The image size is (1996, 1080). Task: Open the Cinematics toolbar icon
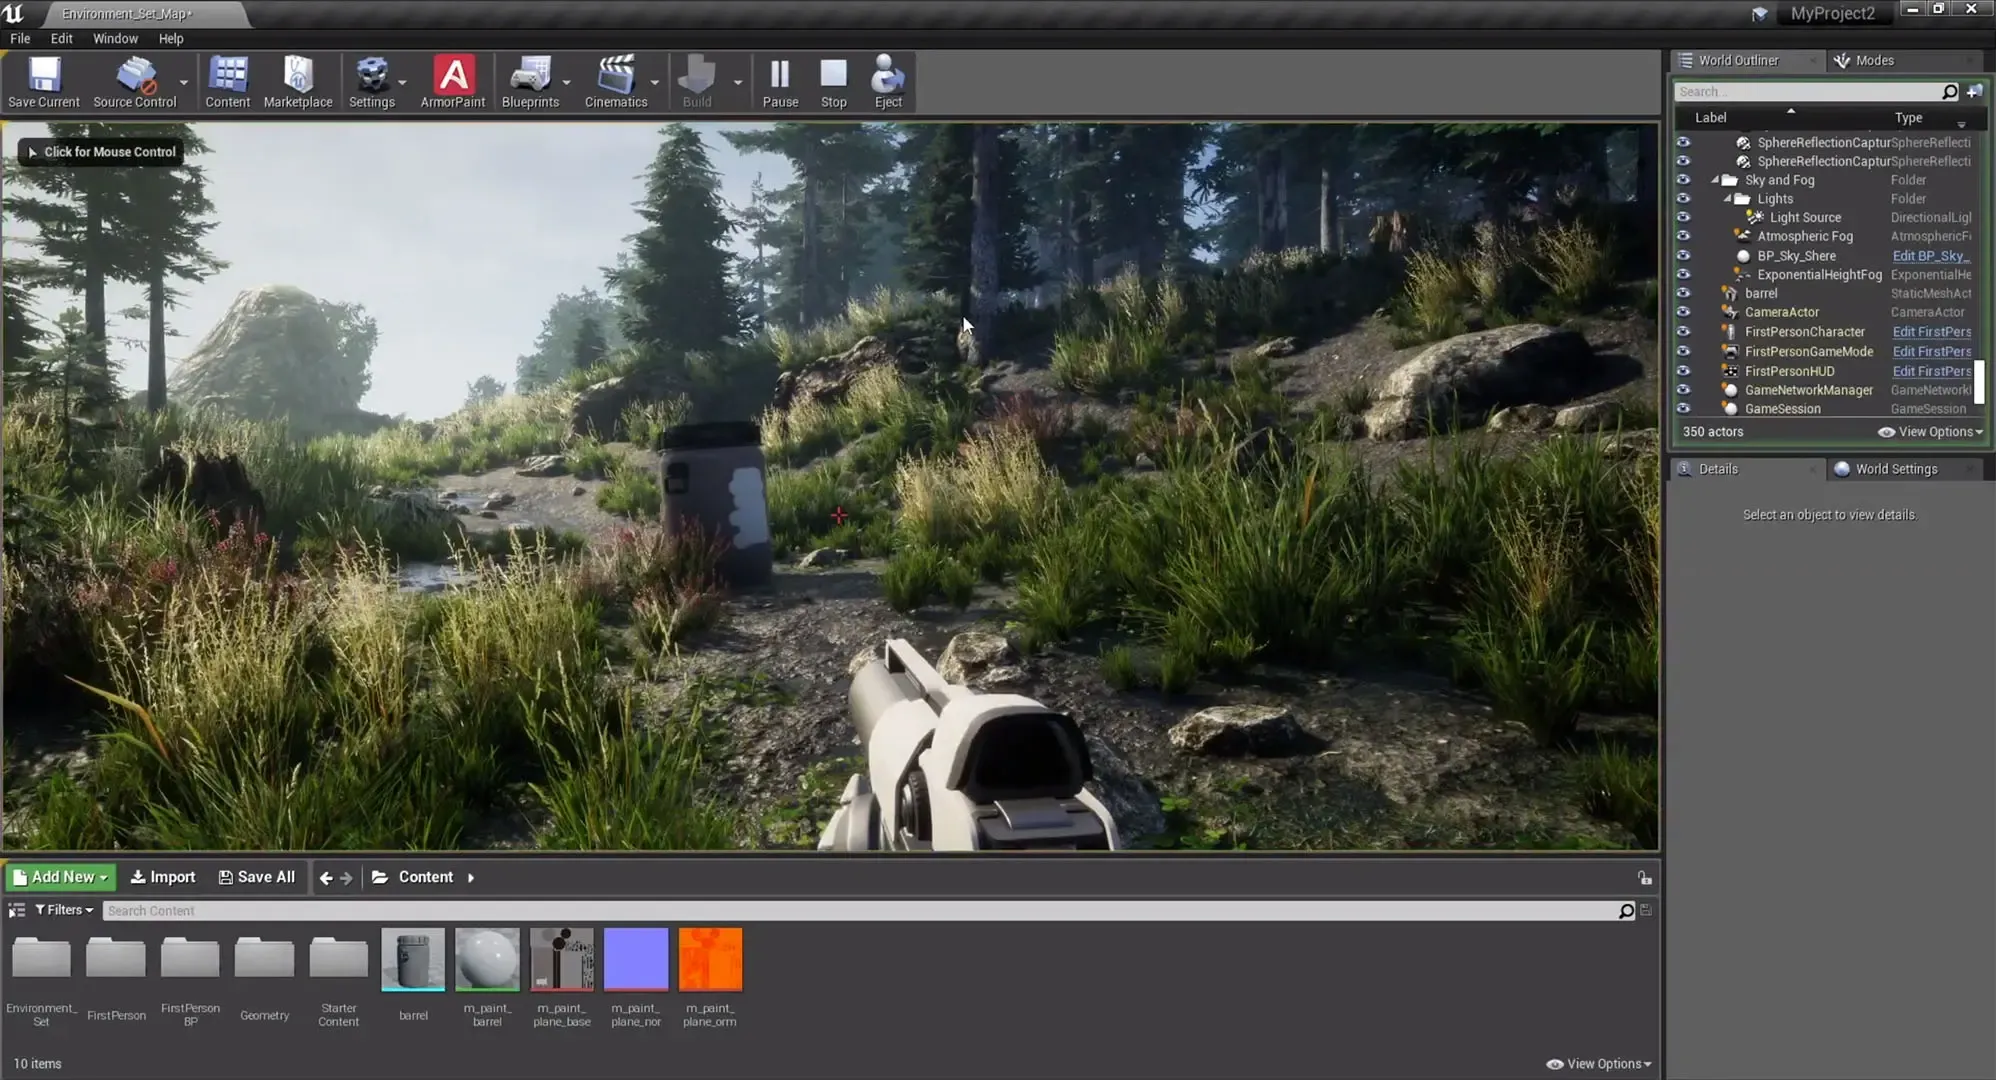pos(614,80)
